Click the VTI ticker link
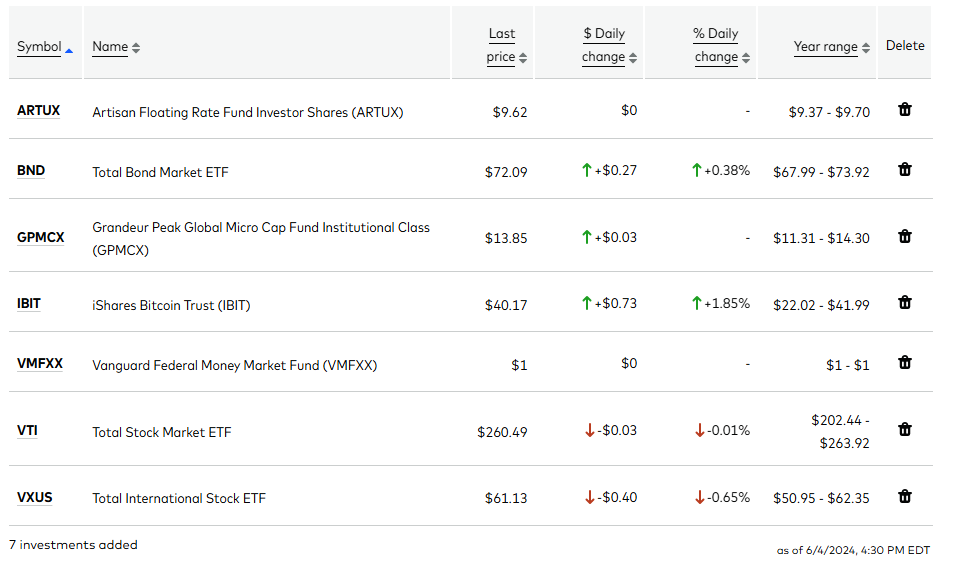This screenshot has width=955, height=568. (27, 431)
